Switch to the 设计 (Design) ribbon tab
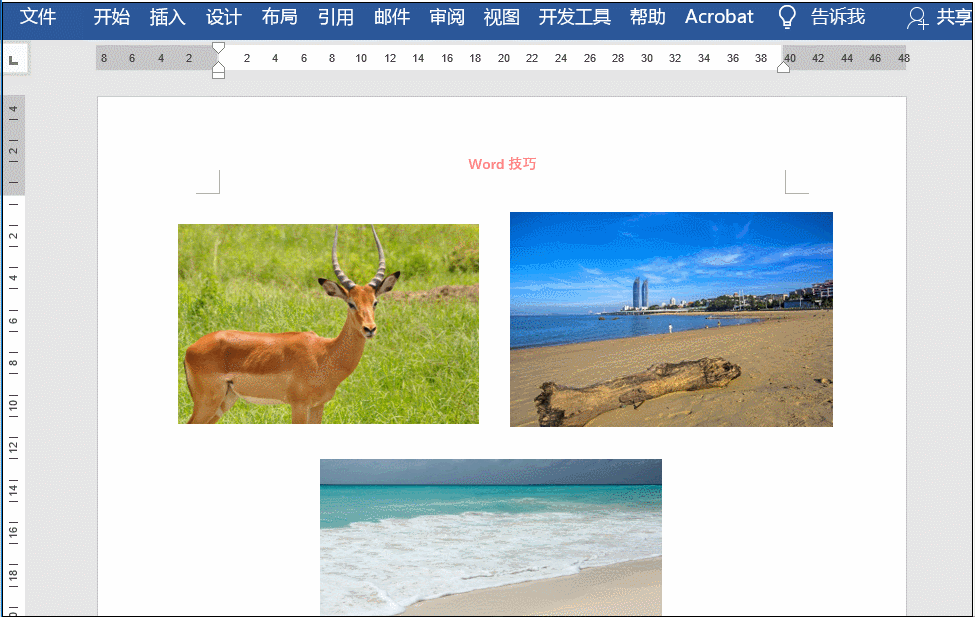This screenshot has height=617, width=975. 223,16
